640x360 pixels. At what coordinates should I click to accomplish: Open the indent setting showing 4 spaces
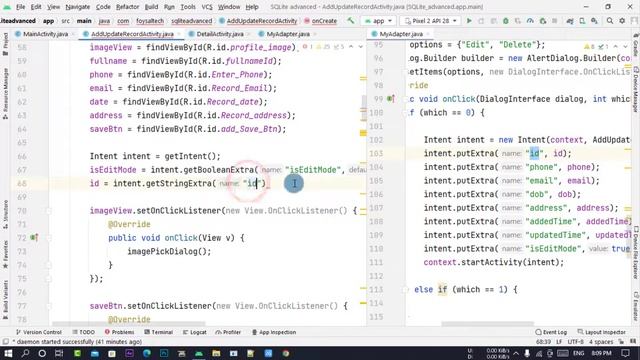pyautogui.click(x=601, y=342)
